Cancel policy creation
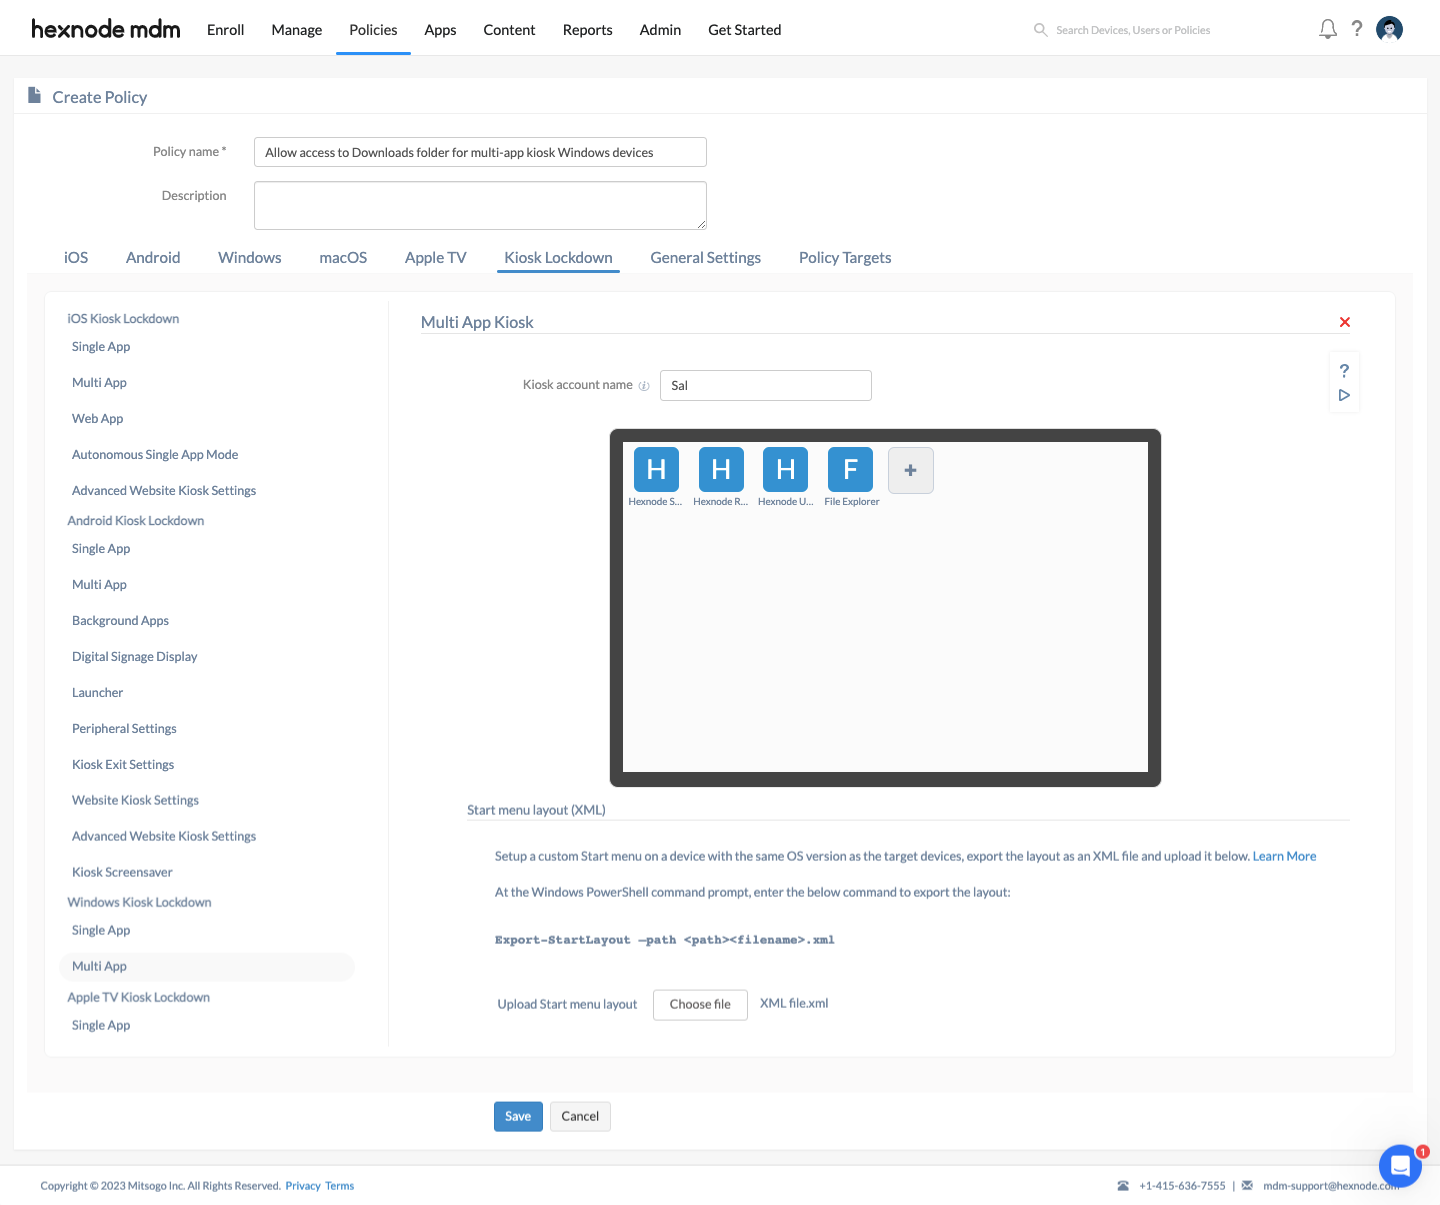 [580, 1116]
